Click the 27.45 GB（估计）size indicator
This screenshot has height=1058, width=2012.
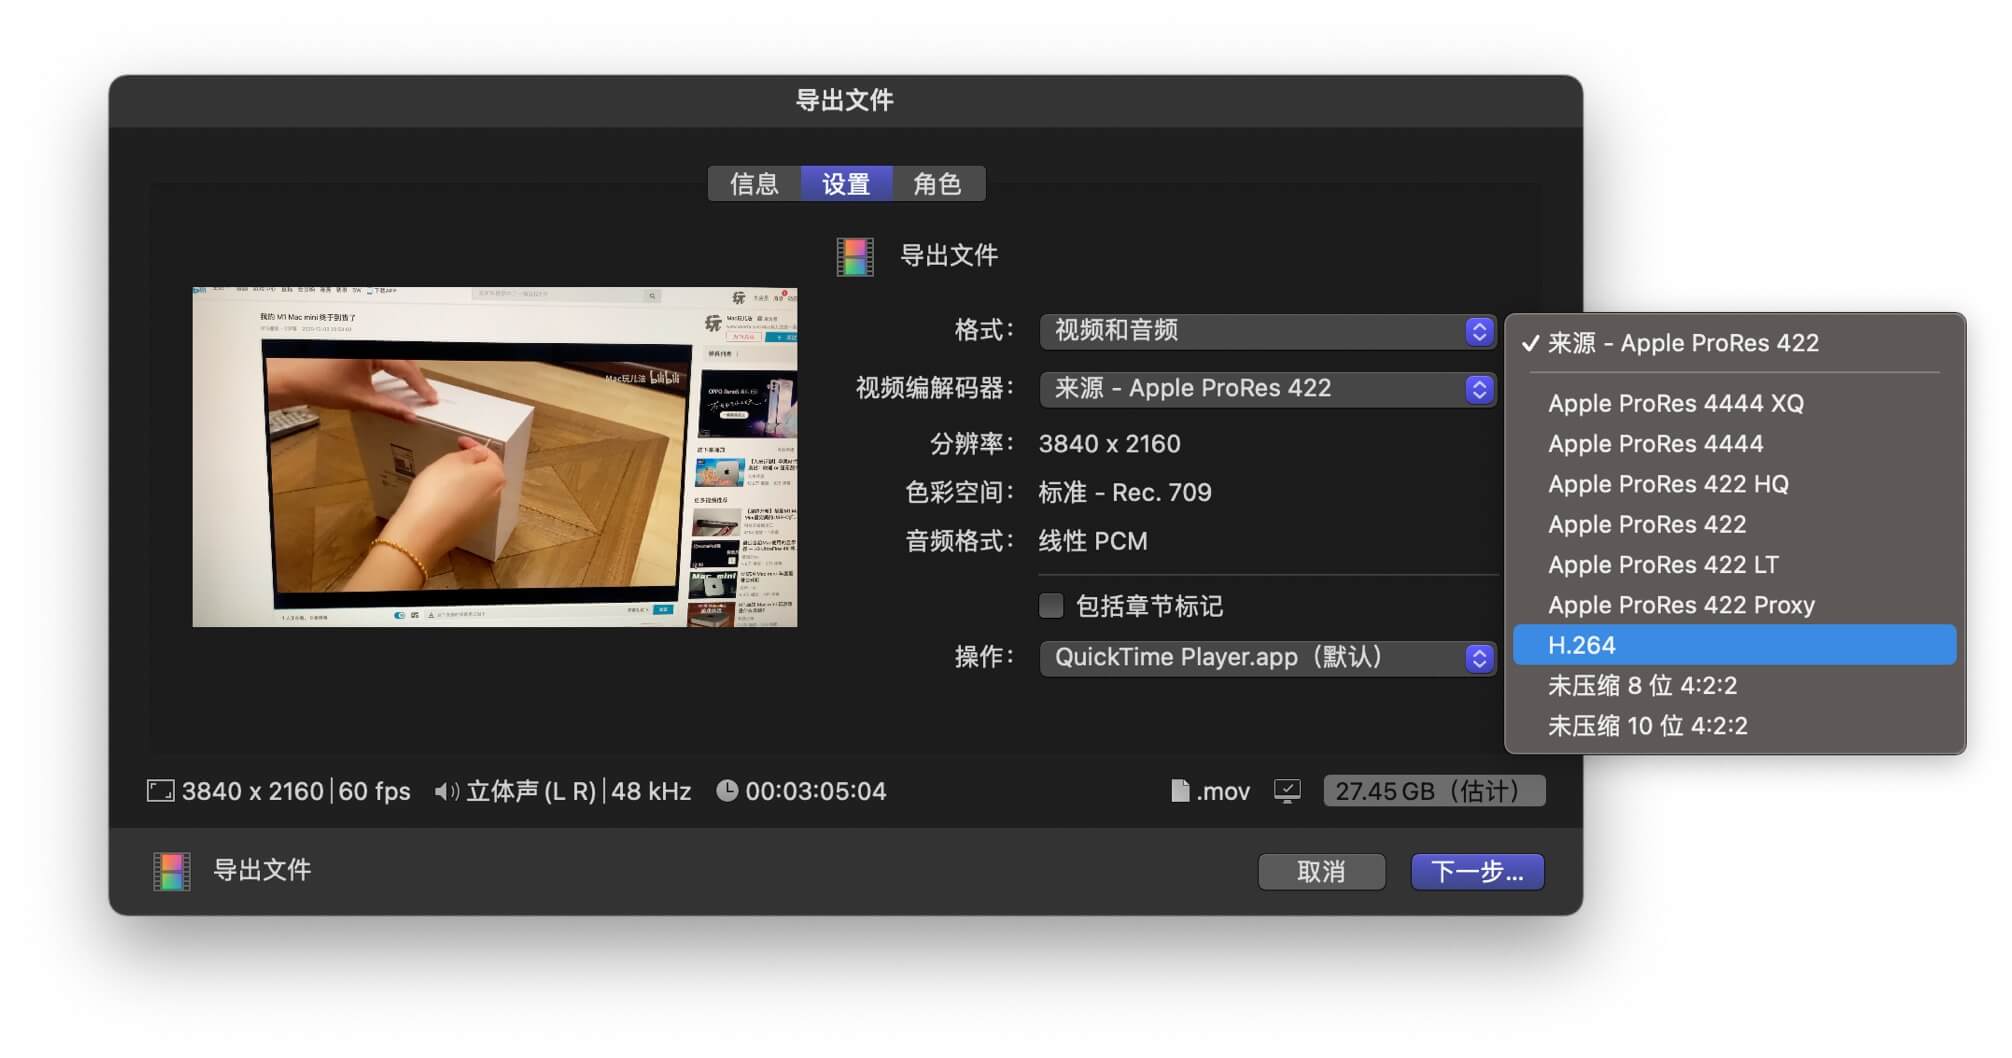1434,791
